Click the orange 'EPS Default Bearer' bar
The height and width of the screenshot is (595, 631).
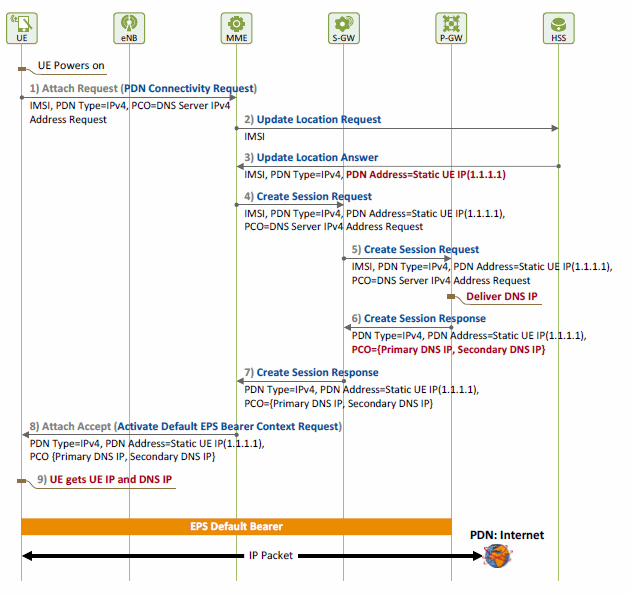coord(236,527)
